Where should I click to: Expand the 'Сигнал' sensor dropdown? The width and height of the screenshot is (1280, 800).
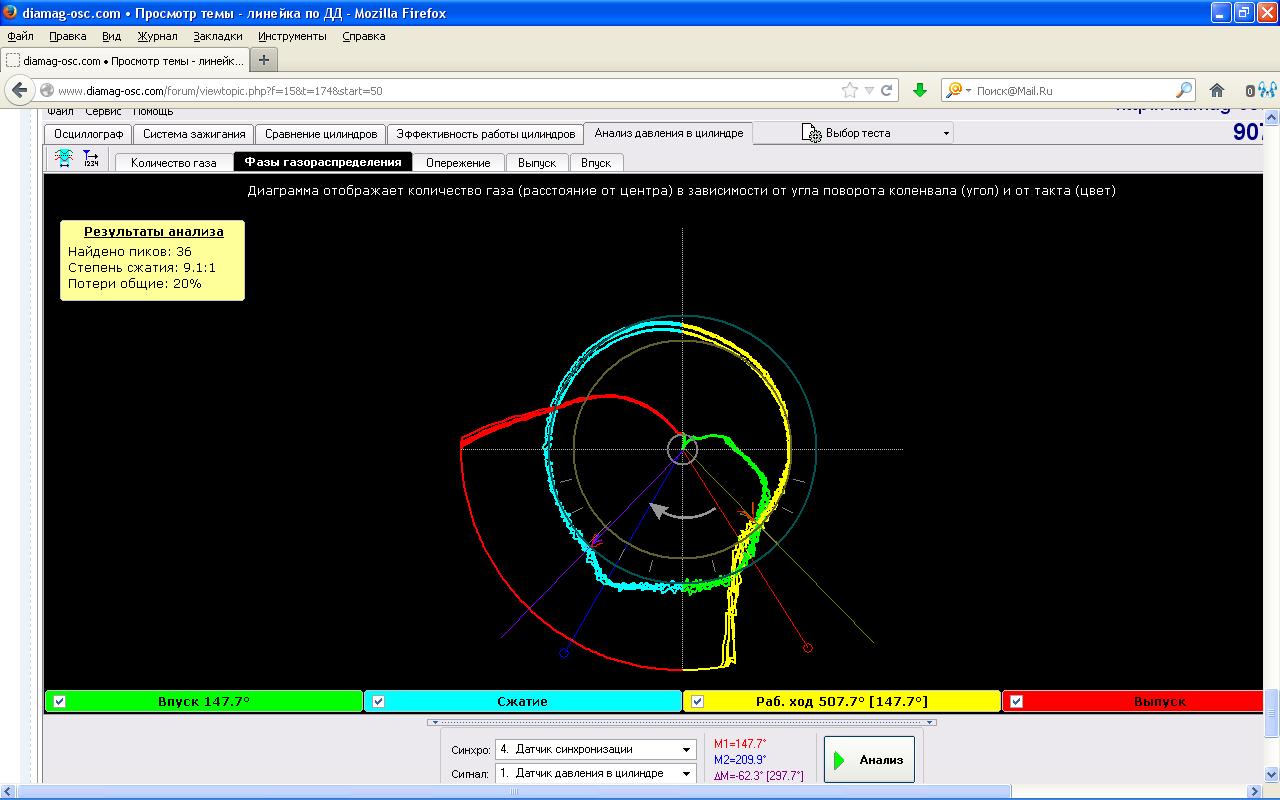pos(686,773)
